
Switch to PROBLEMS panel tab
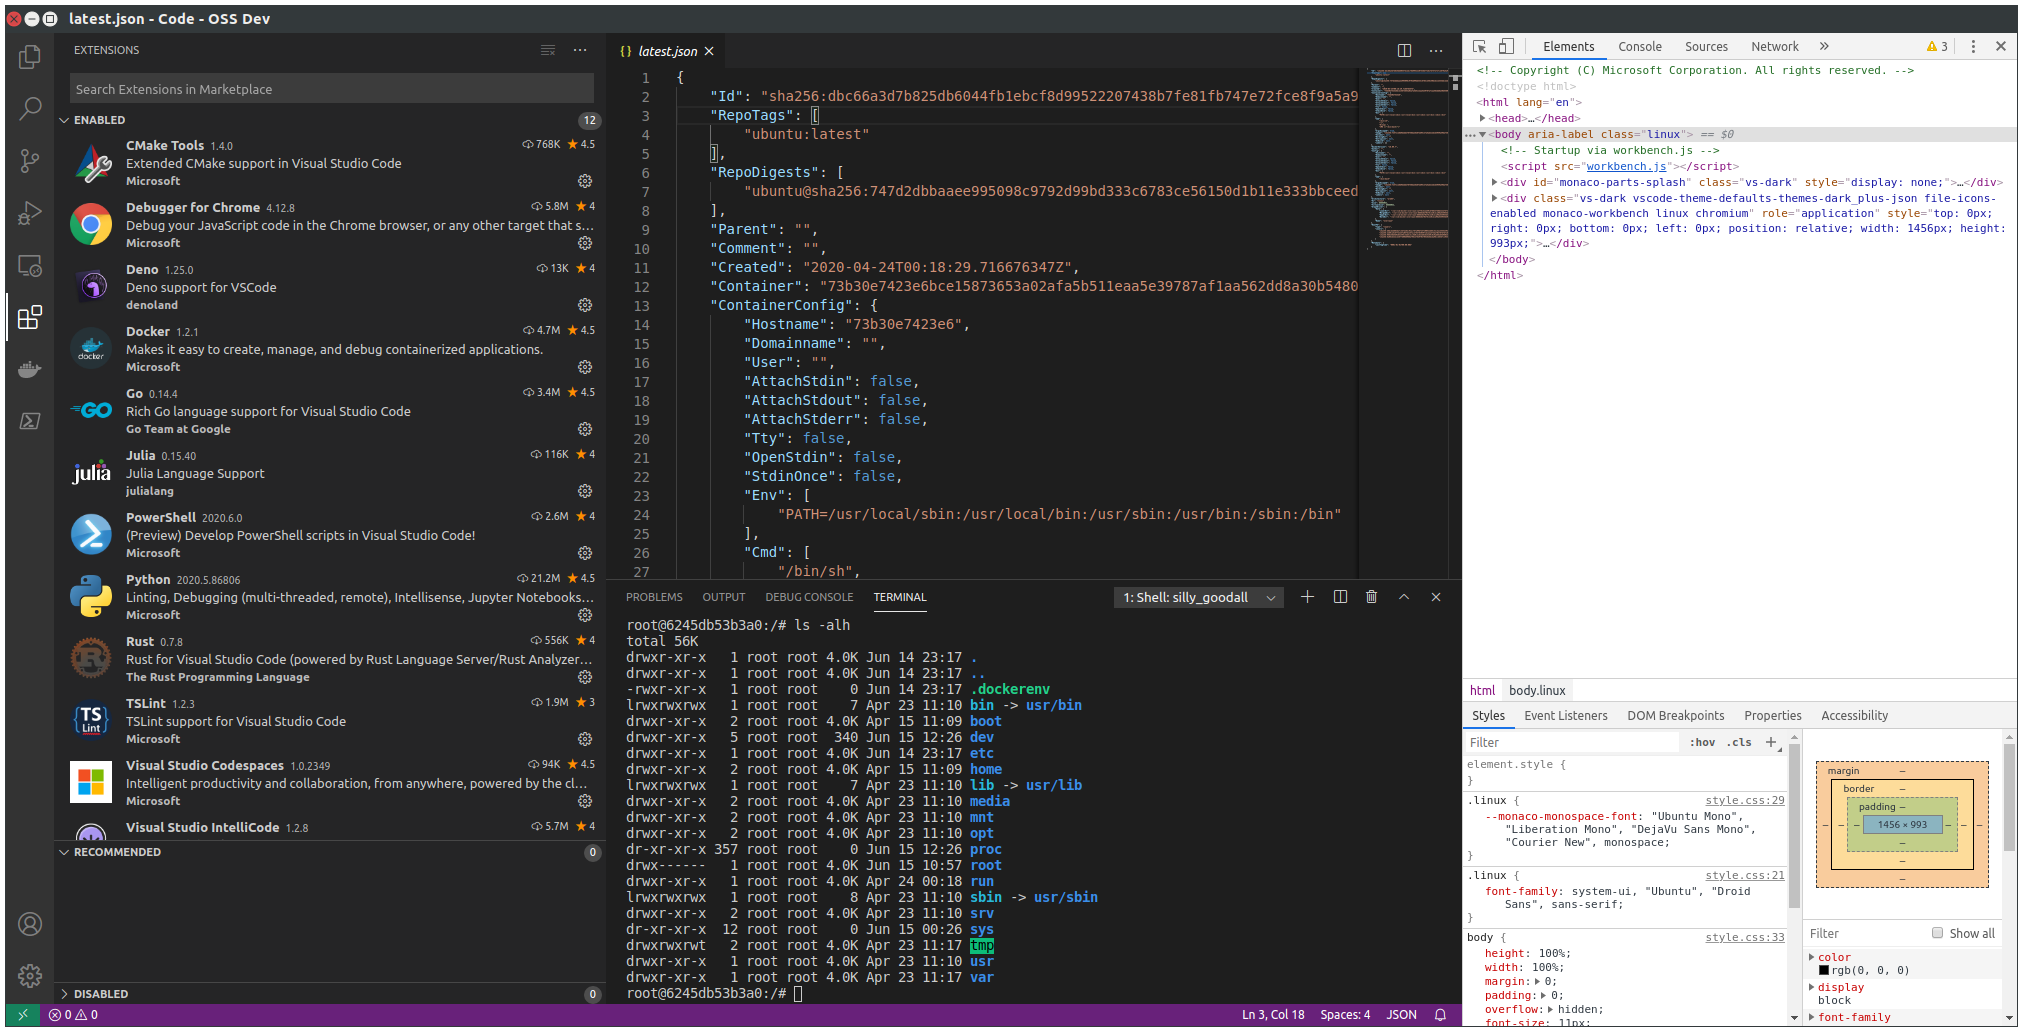click(x=654, y=597)
